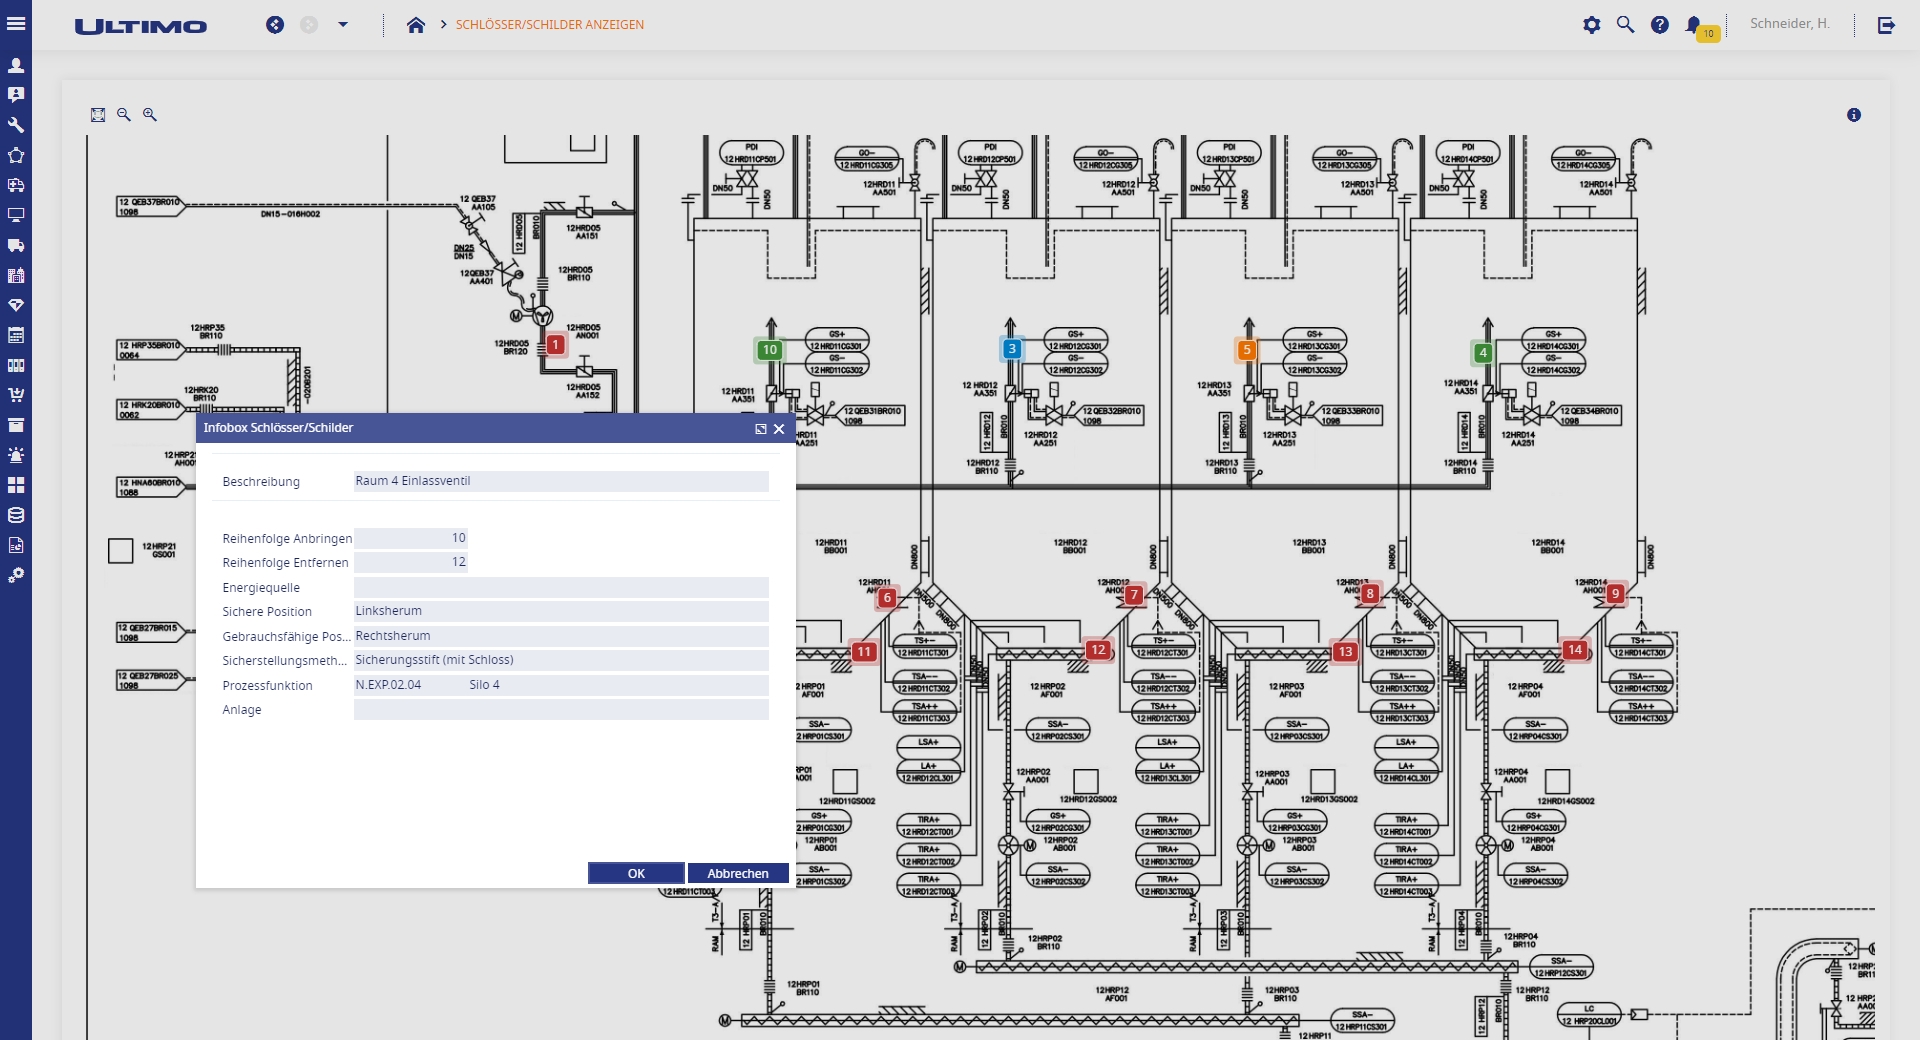Click the Gebrauchsfähige Position field
Screen dimensions: 1920x1040
(561, 636)
